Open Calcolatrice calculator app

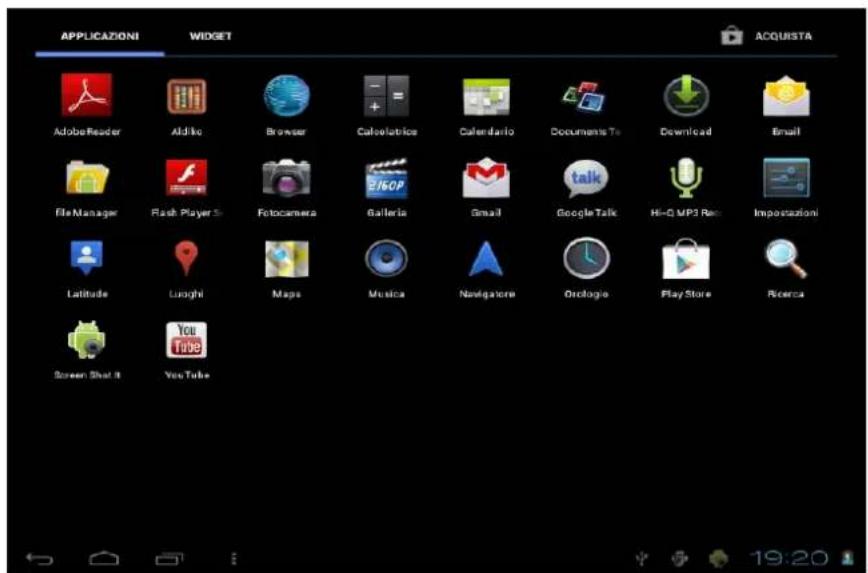[x=386, y=105]
